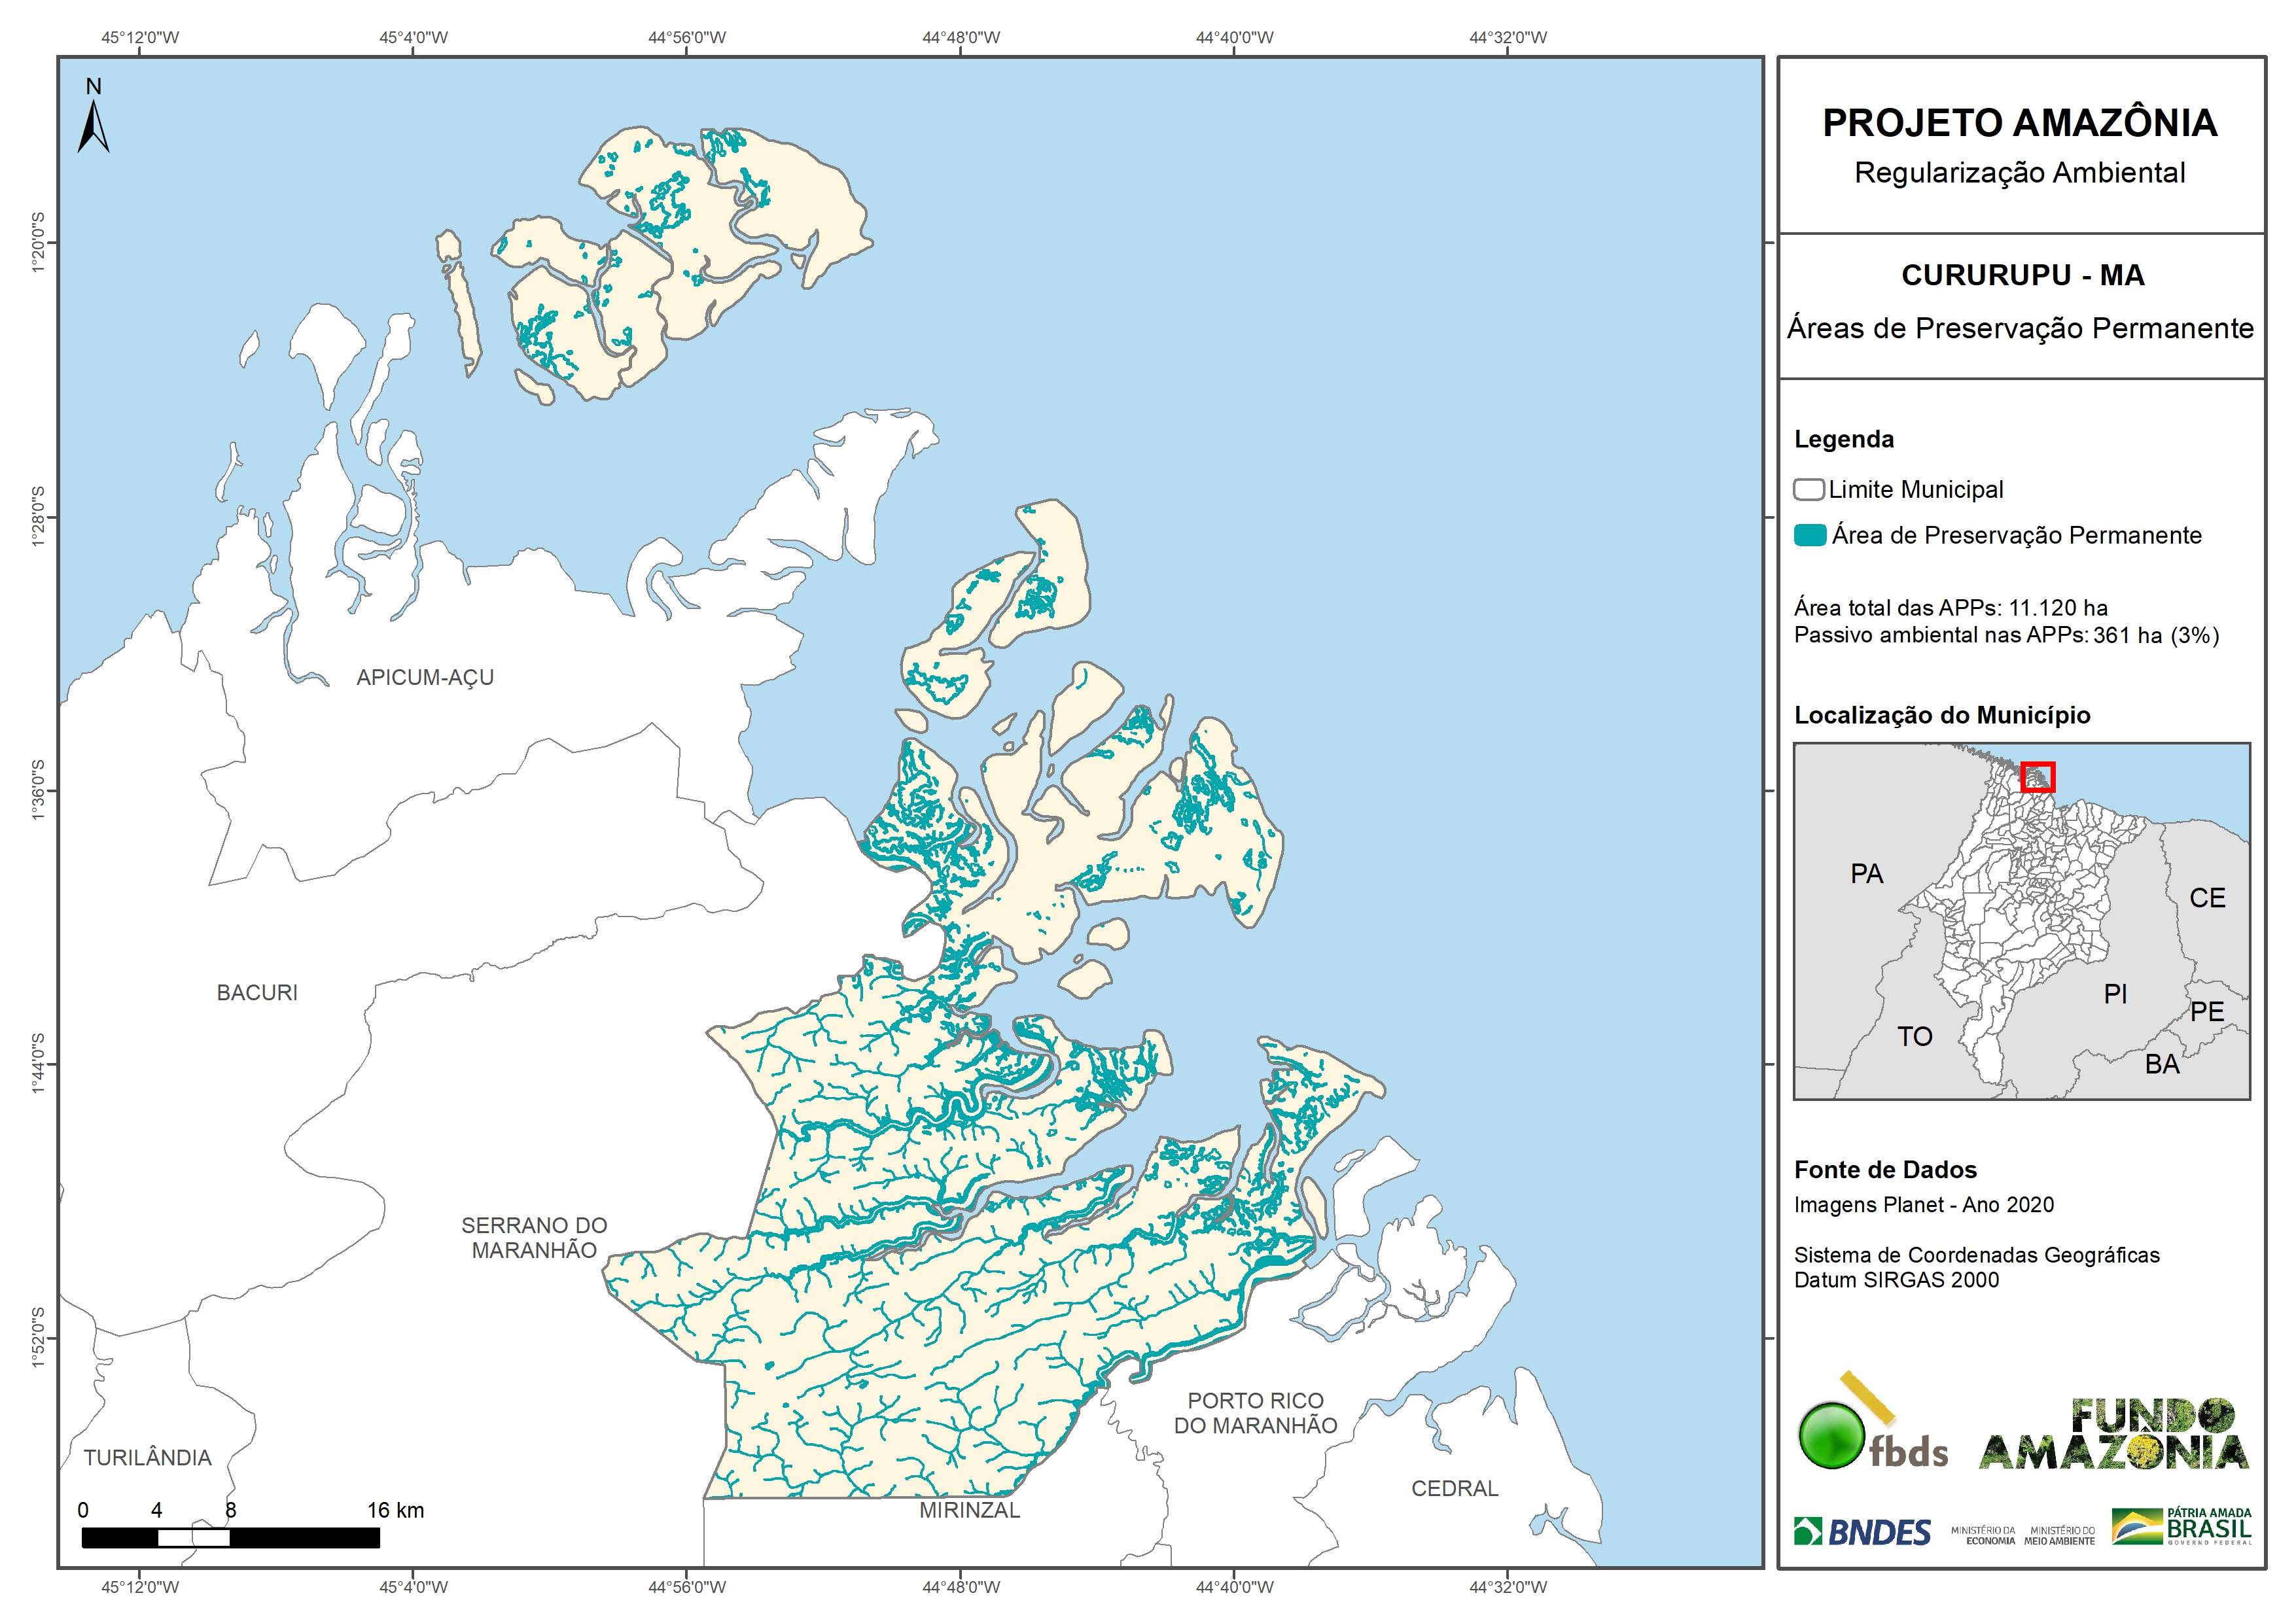Click the BACURI municipality label

(257, 993)
